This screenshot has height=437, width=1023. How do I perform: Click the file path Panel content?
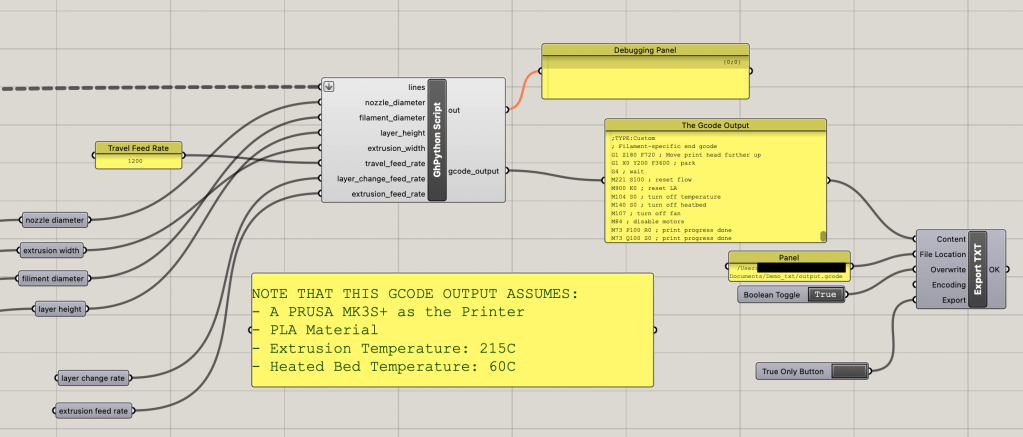789,268
